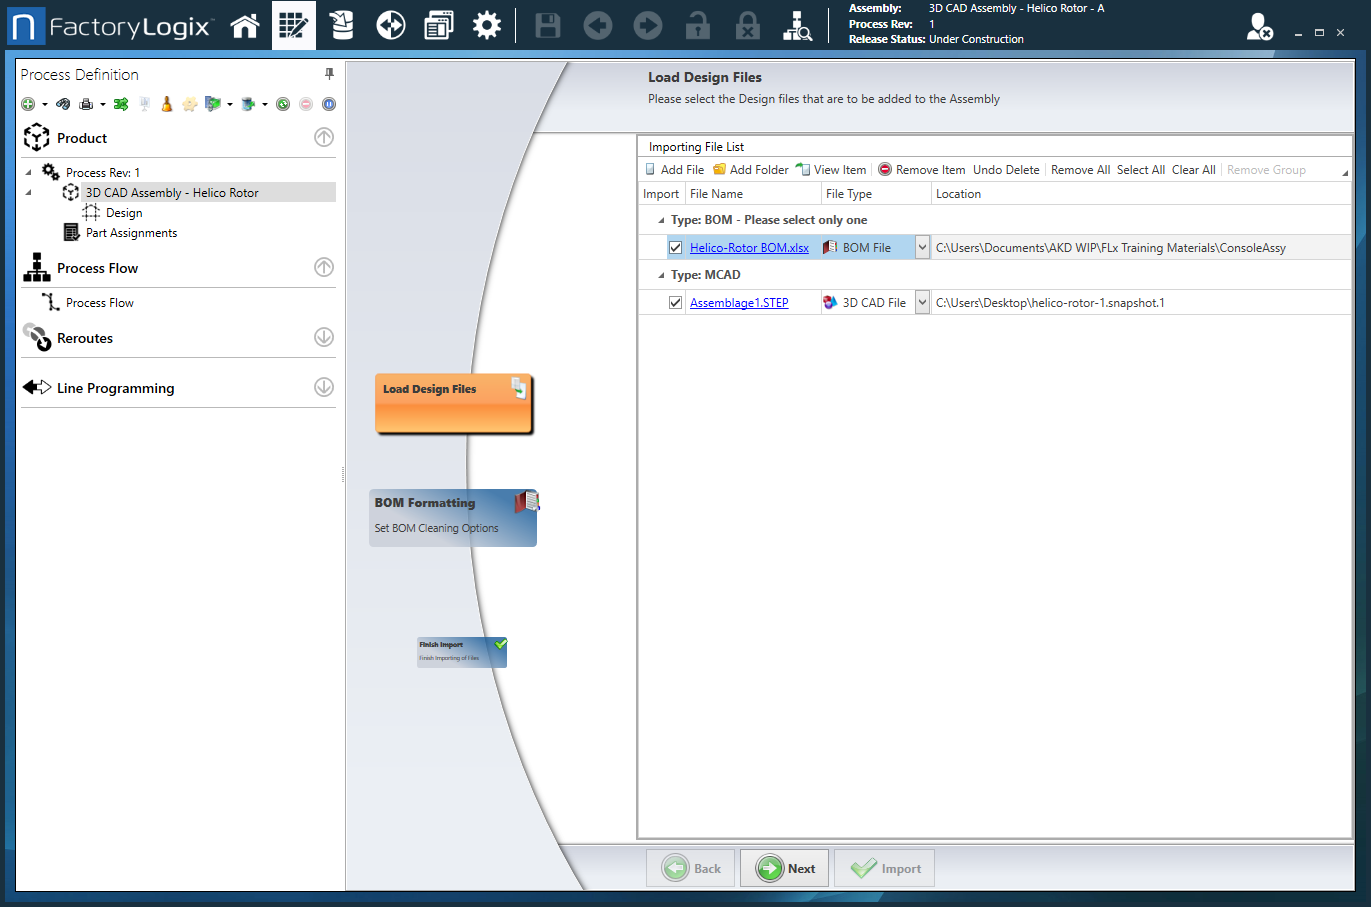This screenshot has width=1371, height=907.
Task: Click Remove Item in file list toolbar
Action: pos(922,170)
